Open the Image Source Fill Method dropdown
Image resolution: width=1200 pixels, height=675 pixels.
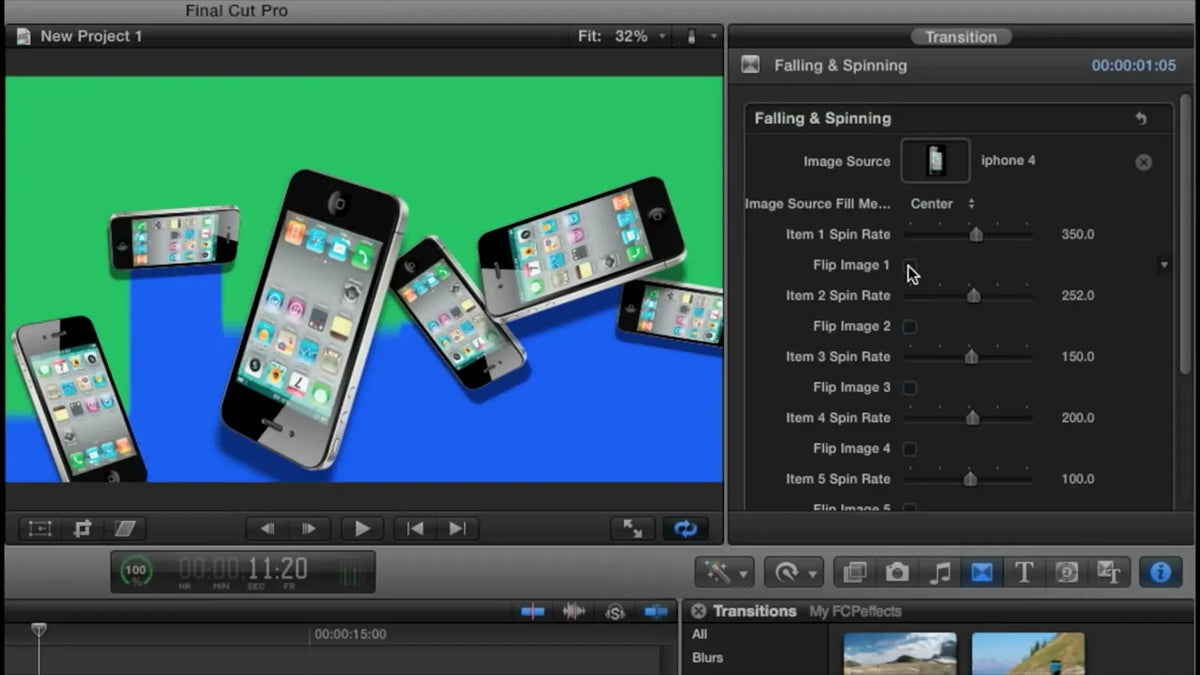942,203
